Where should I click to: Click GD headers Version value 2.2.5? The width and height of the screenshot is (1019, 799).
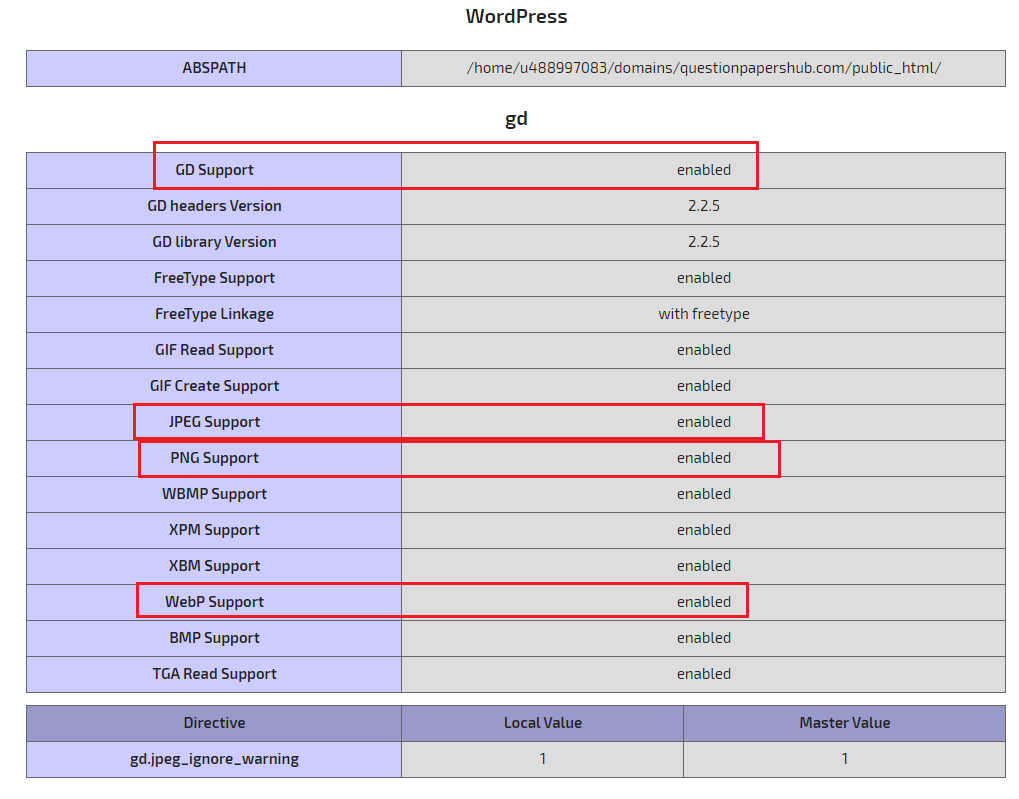[x=704, y=206]
